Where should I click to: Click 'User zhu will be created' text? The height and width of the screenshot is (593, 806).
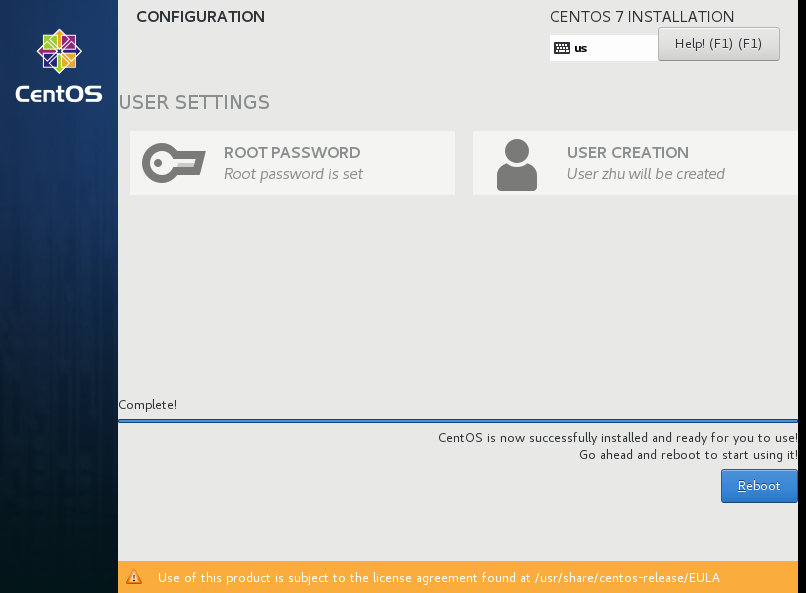pyautogui.click(x=646, y=174)
